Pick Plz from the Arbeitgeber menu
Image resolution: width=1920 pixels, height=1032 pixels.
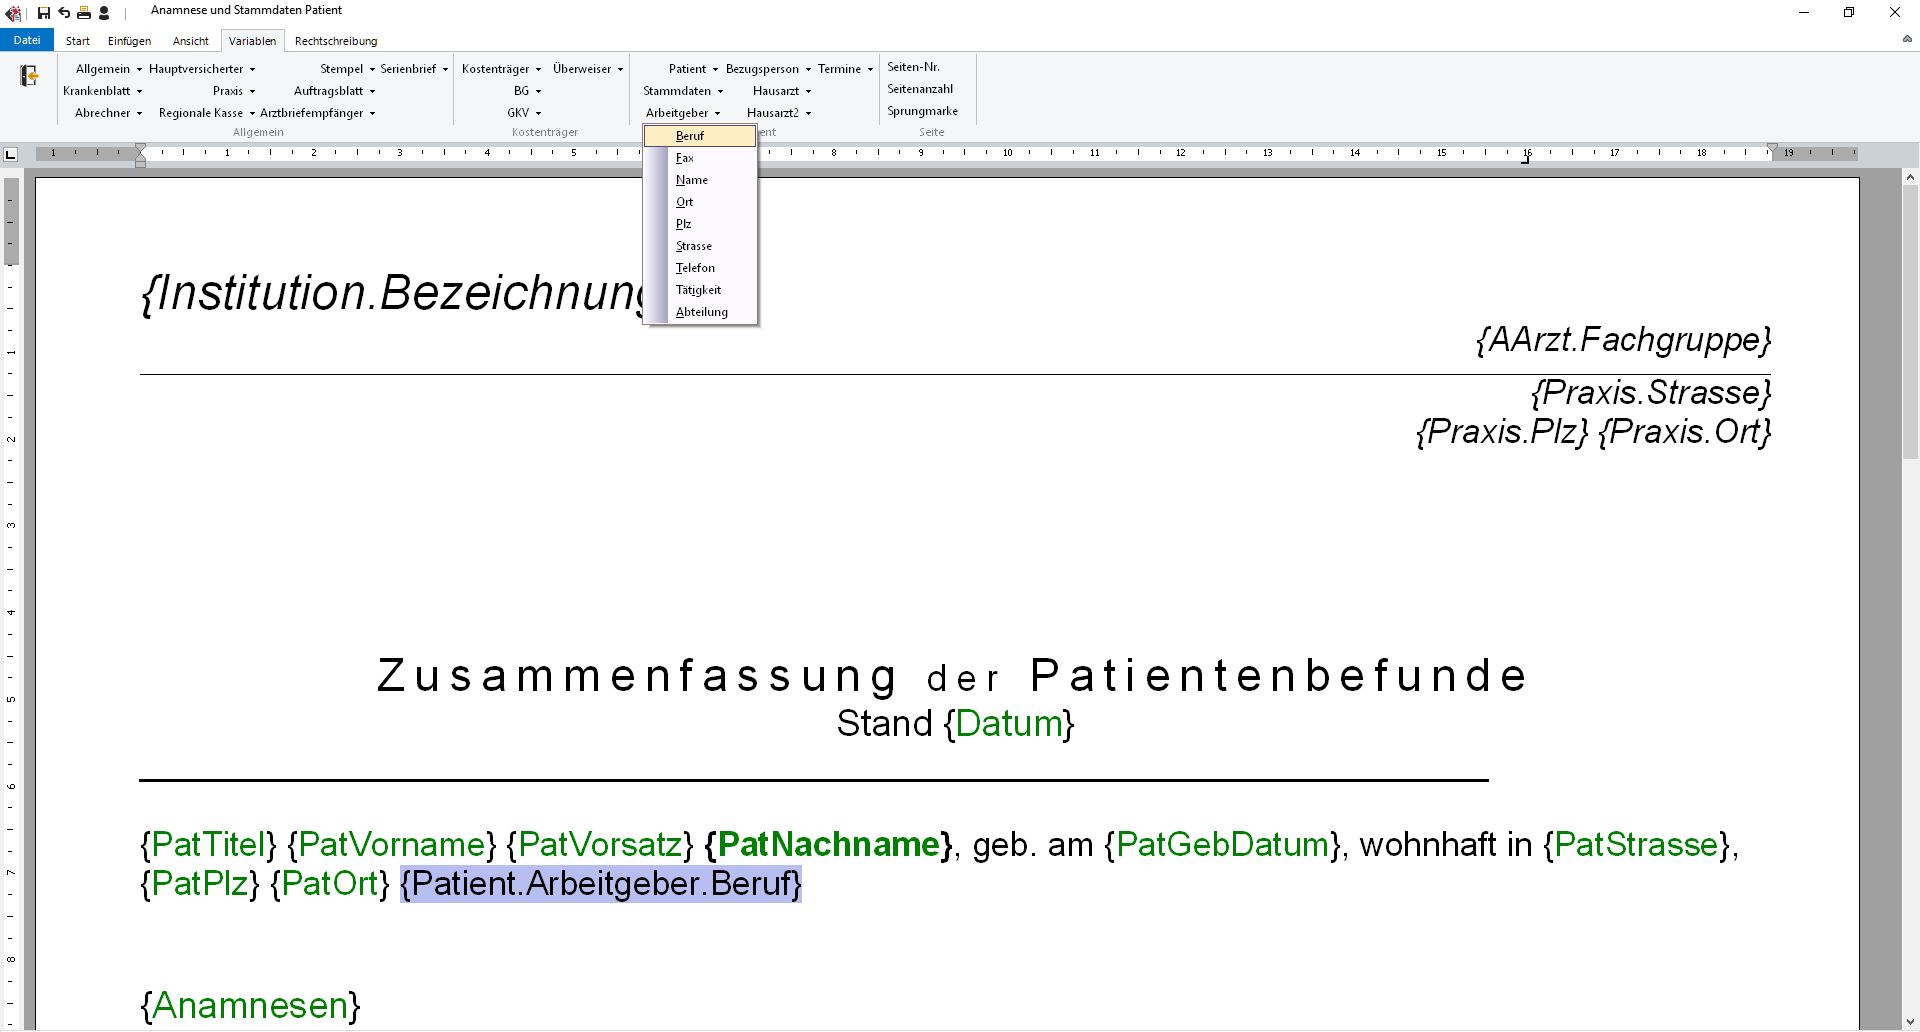click(700, 224)
